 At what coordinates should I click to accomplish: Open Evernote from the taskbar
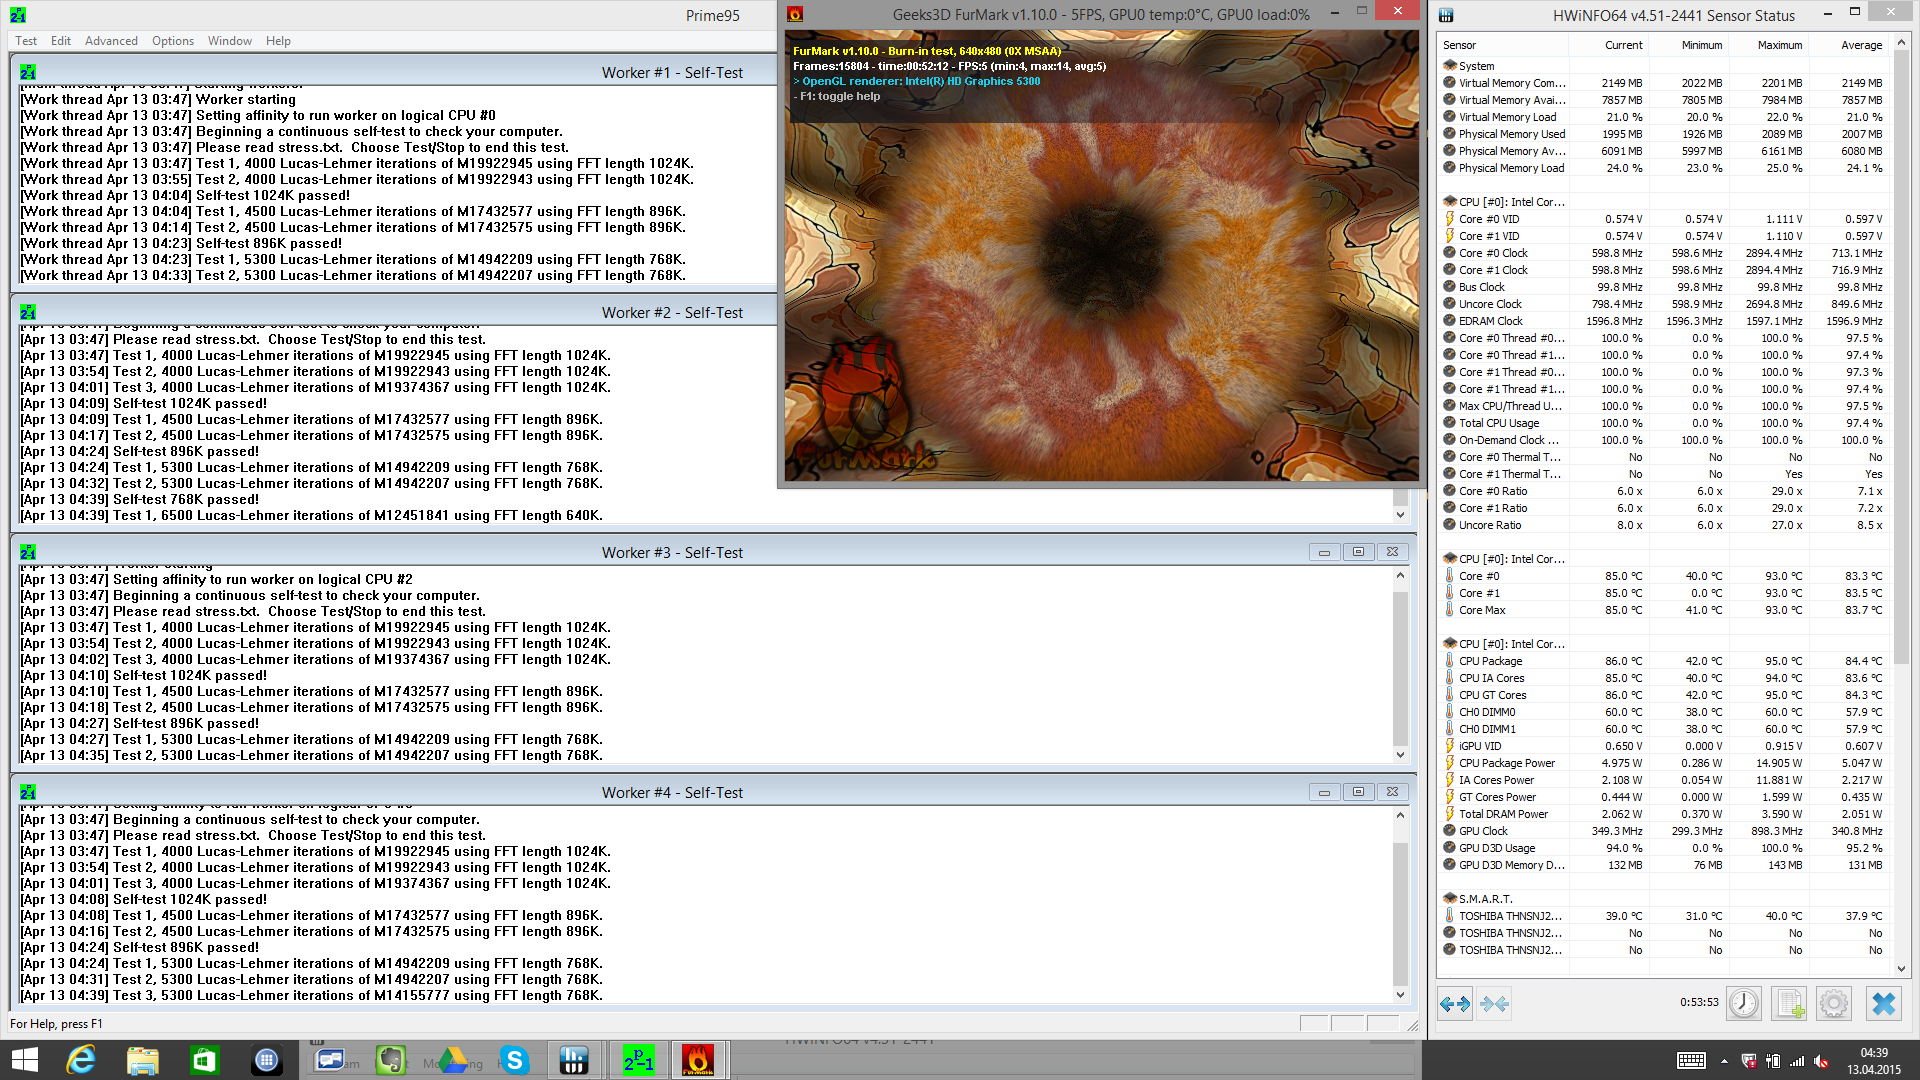pos(390,1060)
